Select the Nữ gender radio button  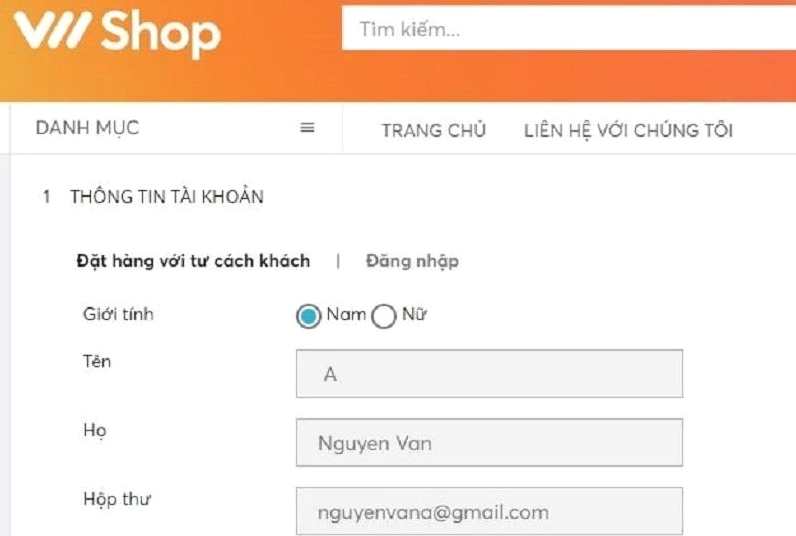[383, 316]
